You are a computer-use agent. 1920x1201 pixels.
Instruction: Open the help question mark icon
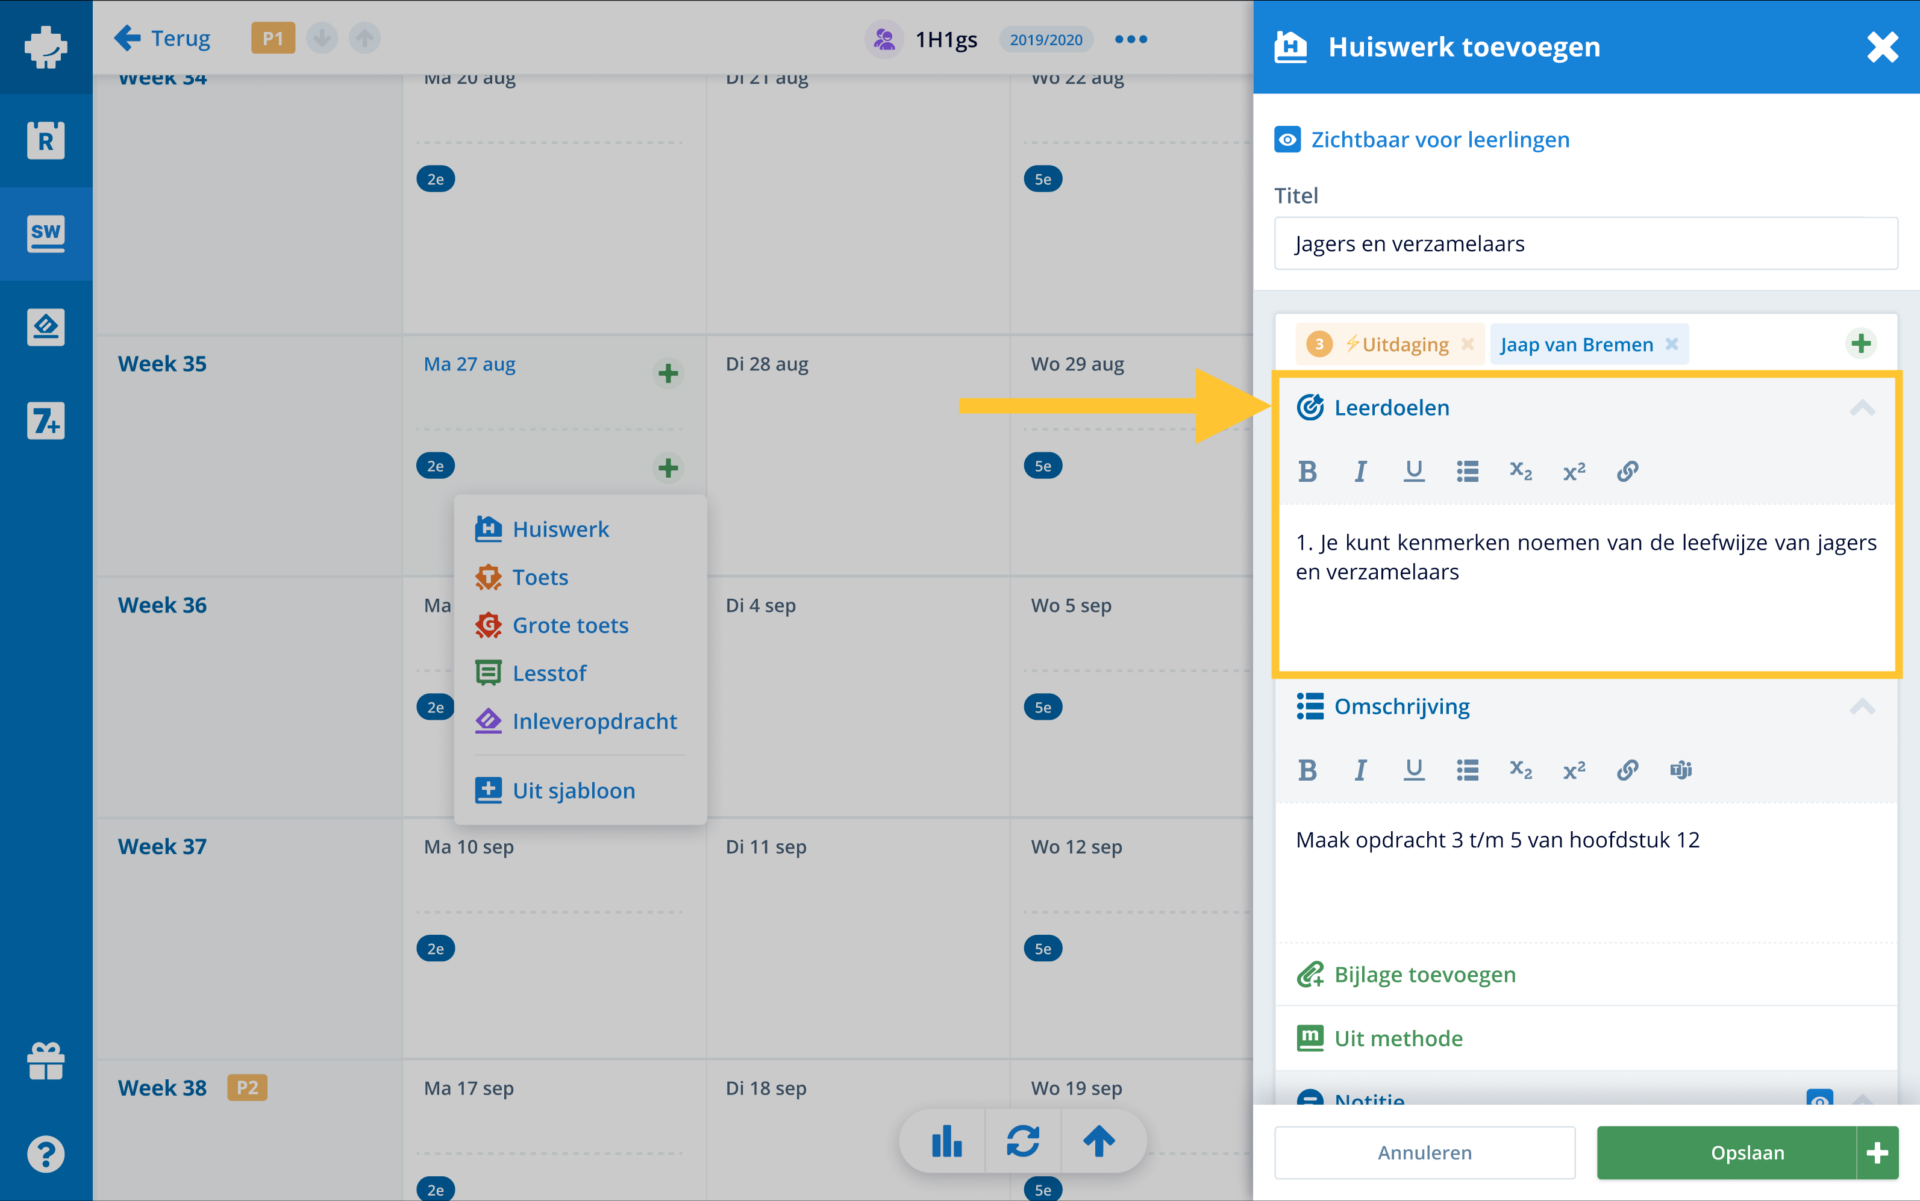coord(46,1154)
